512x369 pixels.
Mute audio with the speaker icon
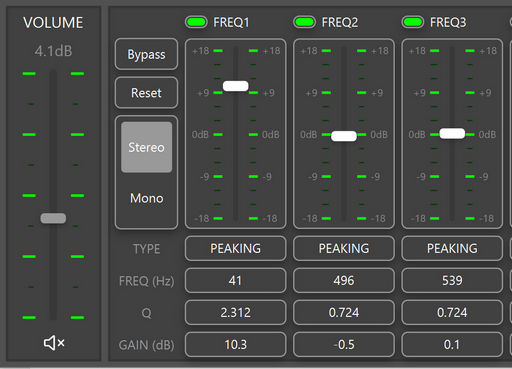pyautogui.click(x=54, y=343)
